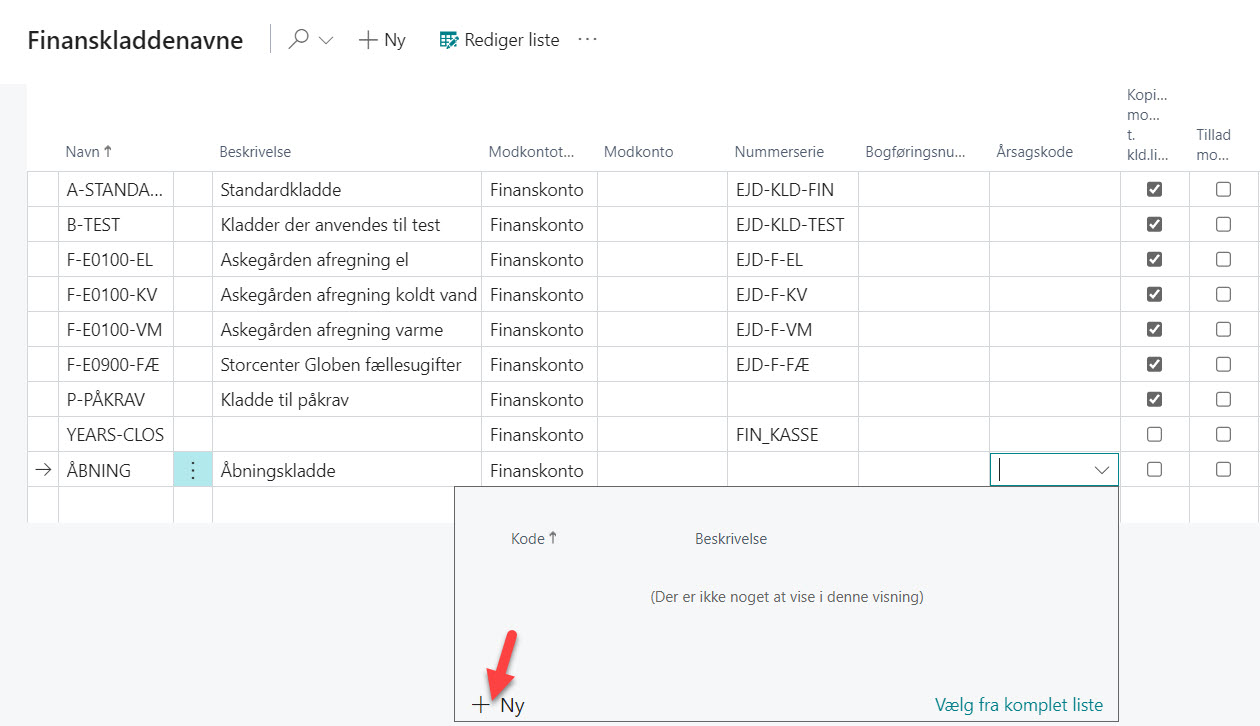Sort by the Navn column header
This screenshot has height=726, width=1260.
(83, 152)
